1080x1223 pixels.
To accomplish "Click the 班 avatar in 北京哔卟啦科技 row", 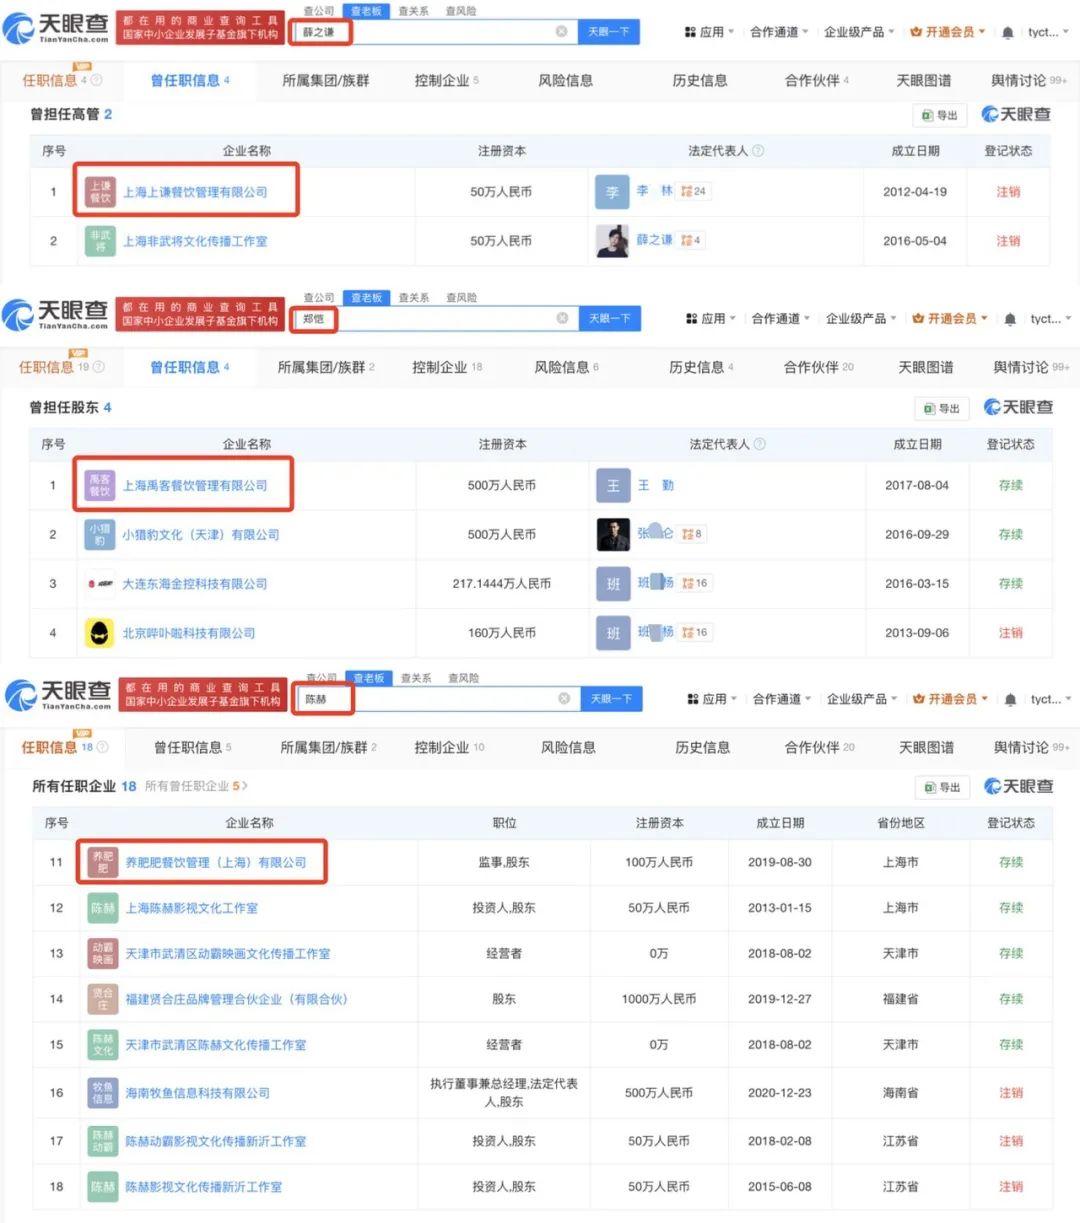I will 613,633.
